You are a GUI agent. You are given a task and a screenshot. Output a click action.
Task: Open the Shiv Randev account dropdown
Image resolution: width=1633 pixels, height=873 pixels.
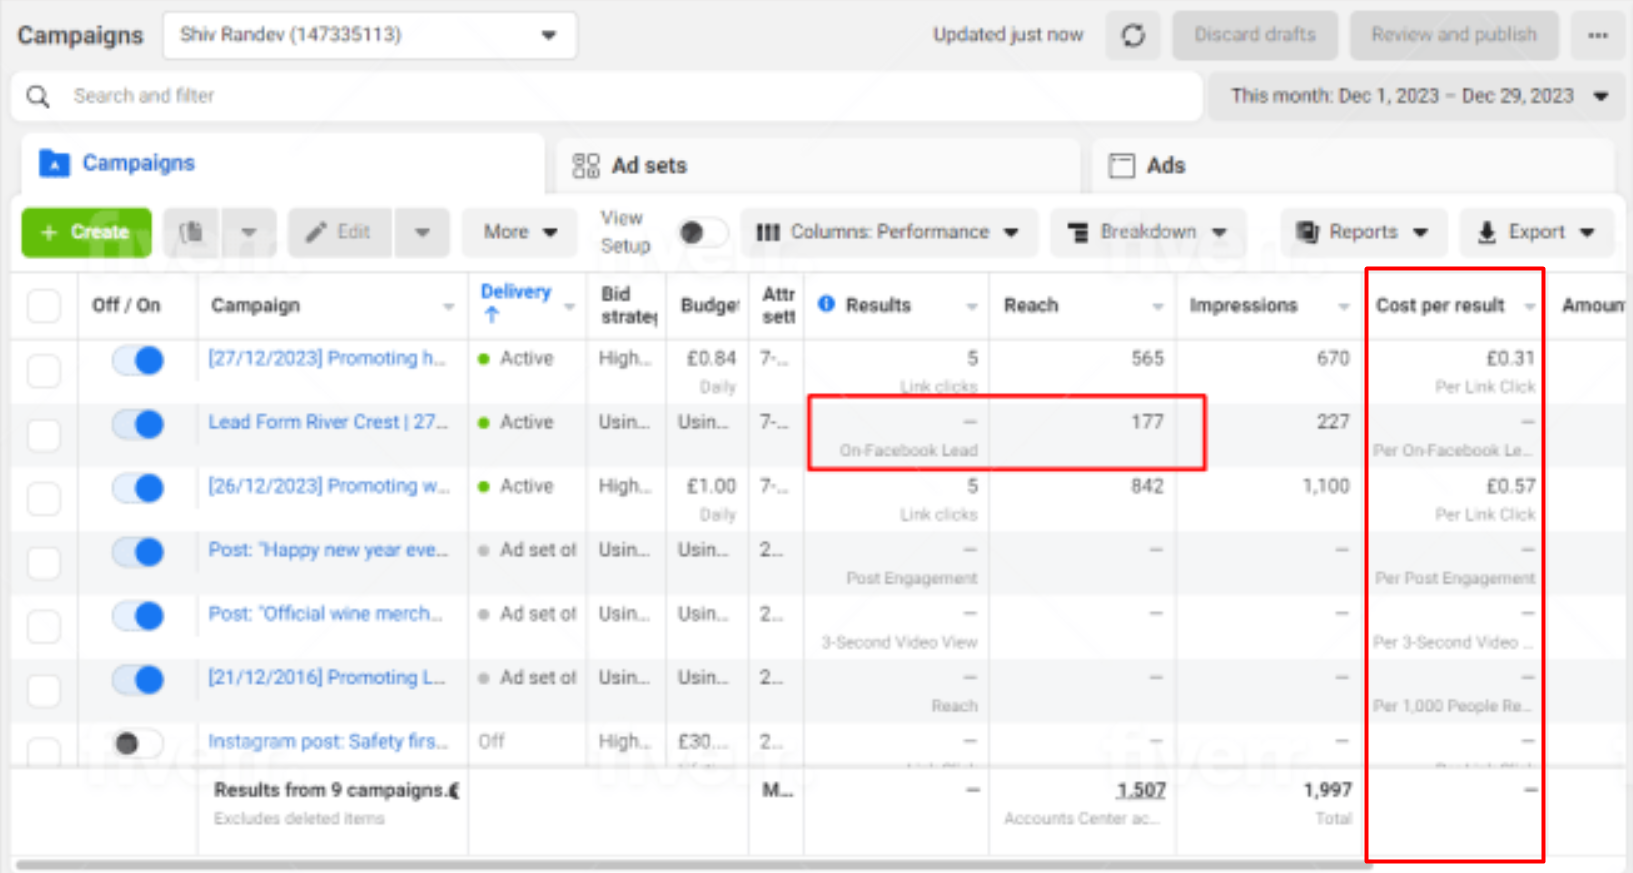369,35
